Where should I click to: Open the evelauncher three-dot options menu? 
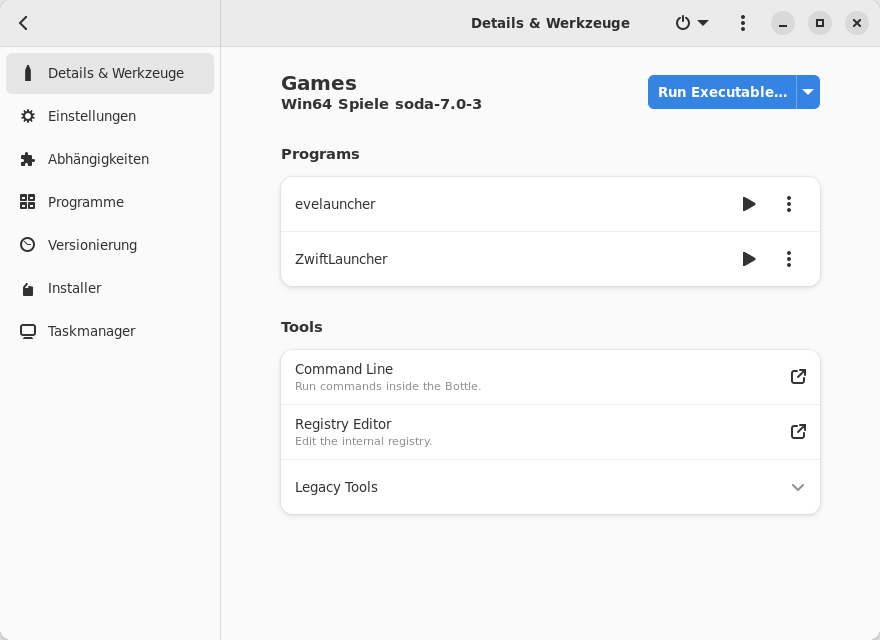[x=789, y=204]
